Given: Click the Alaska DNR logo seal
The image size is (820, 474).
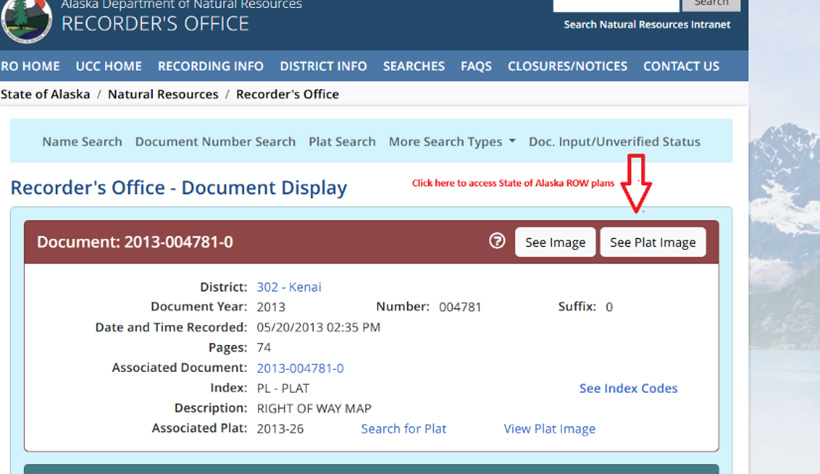Looking at the screenshot, I should pos(26,21).
